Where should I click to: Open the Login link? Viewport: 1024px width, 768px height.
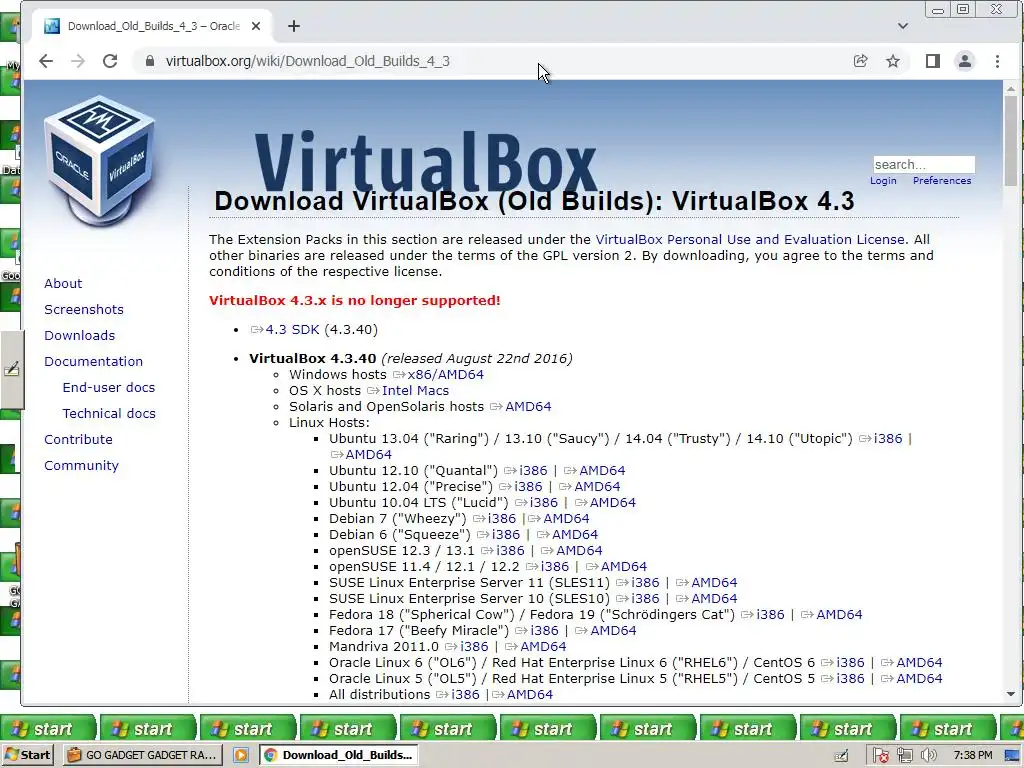click(883, 181)
